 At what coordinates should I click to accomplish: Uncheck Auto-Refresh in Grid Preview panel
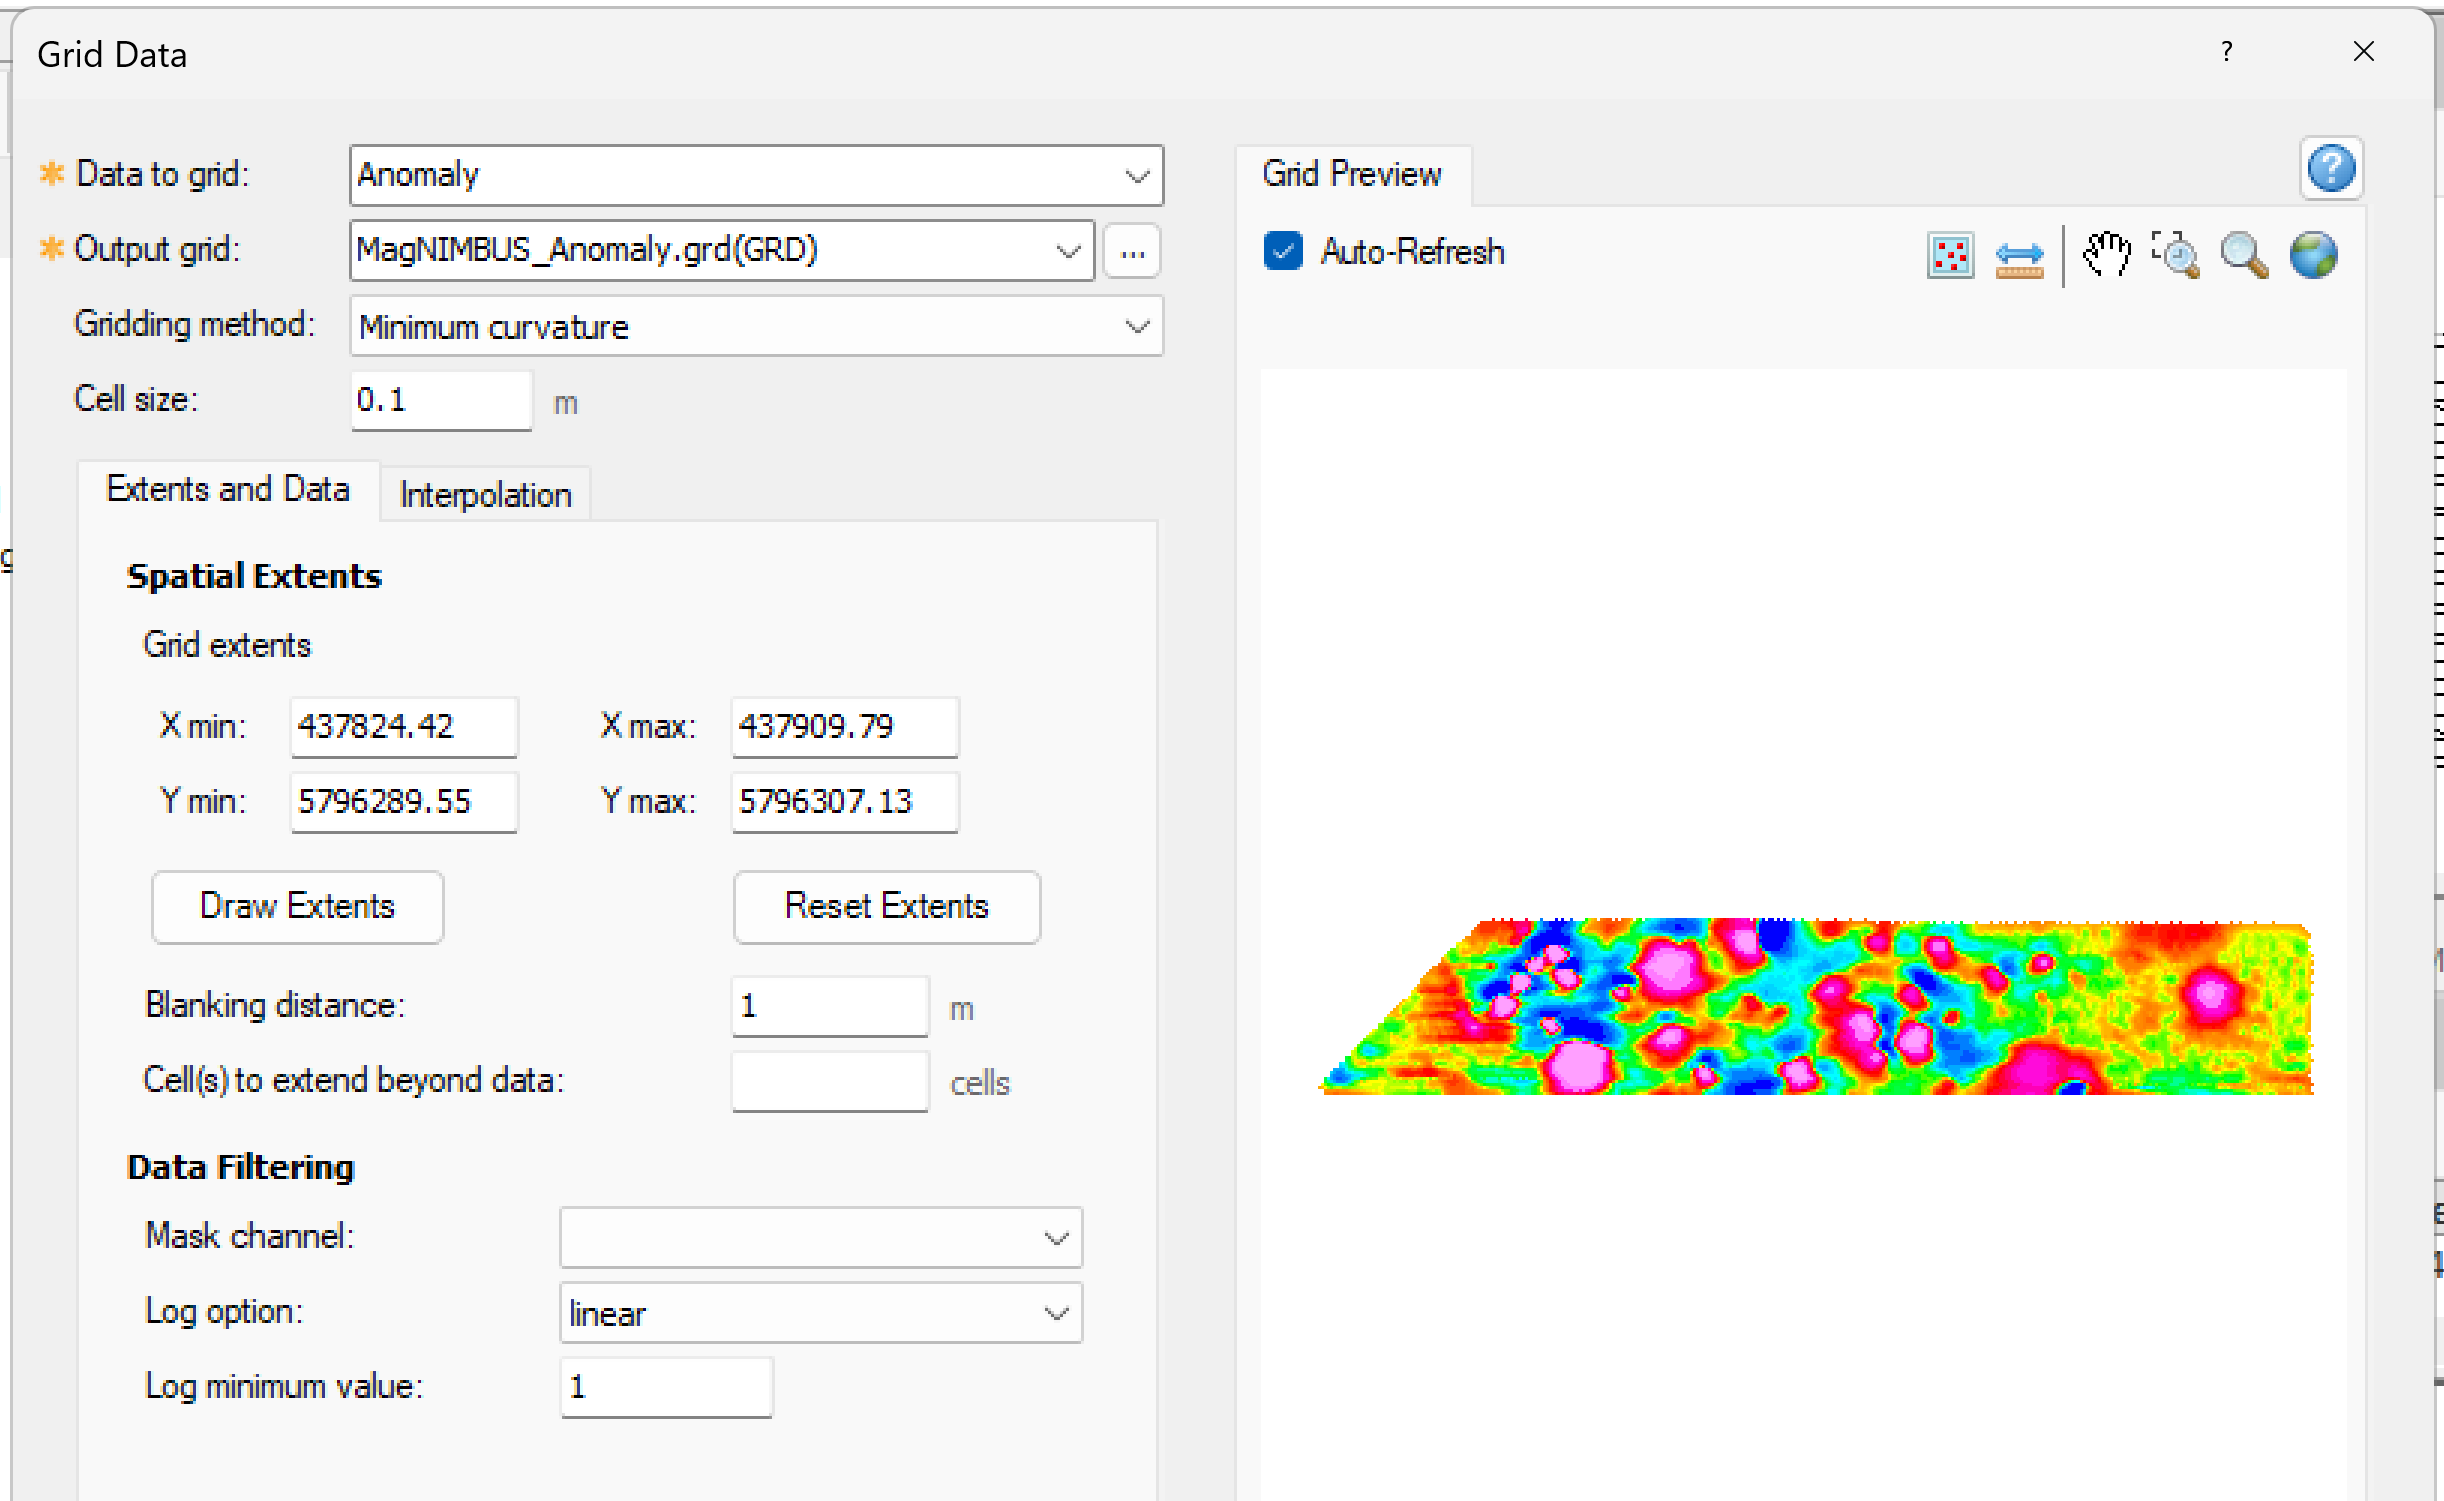tap(1283, 252)
